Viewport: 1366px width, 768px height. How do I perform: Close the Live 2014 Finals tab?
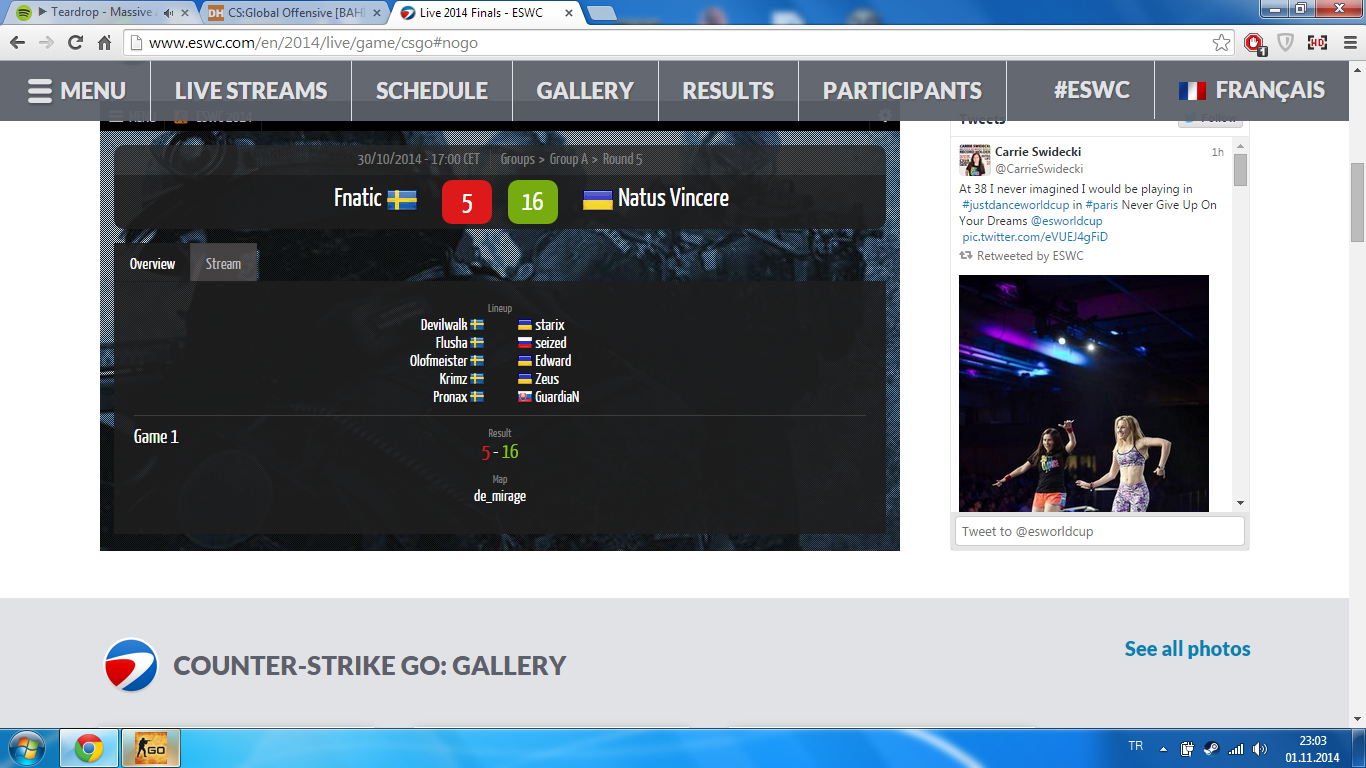568,13
